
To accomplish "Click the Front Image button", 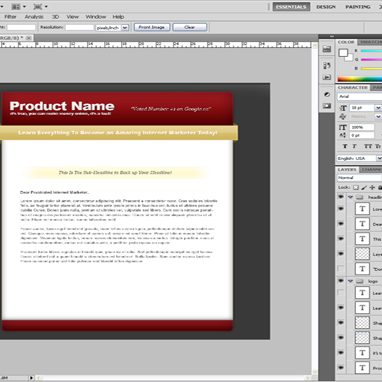I will (x=152, y=27).
